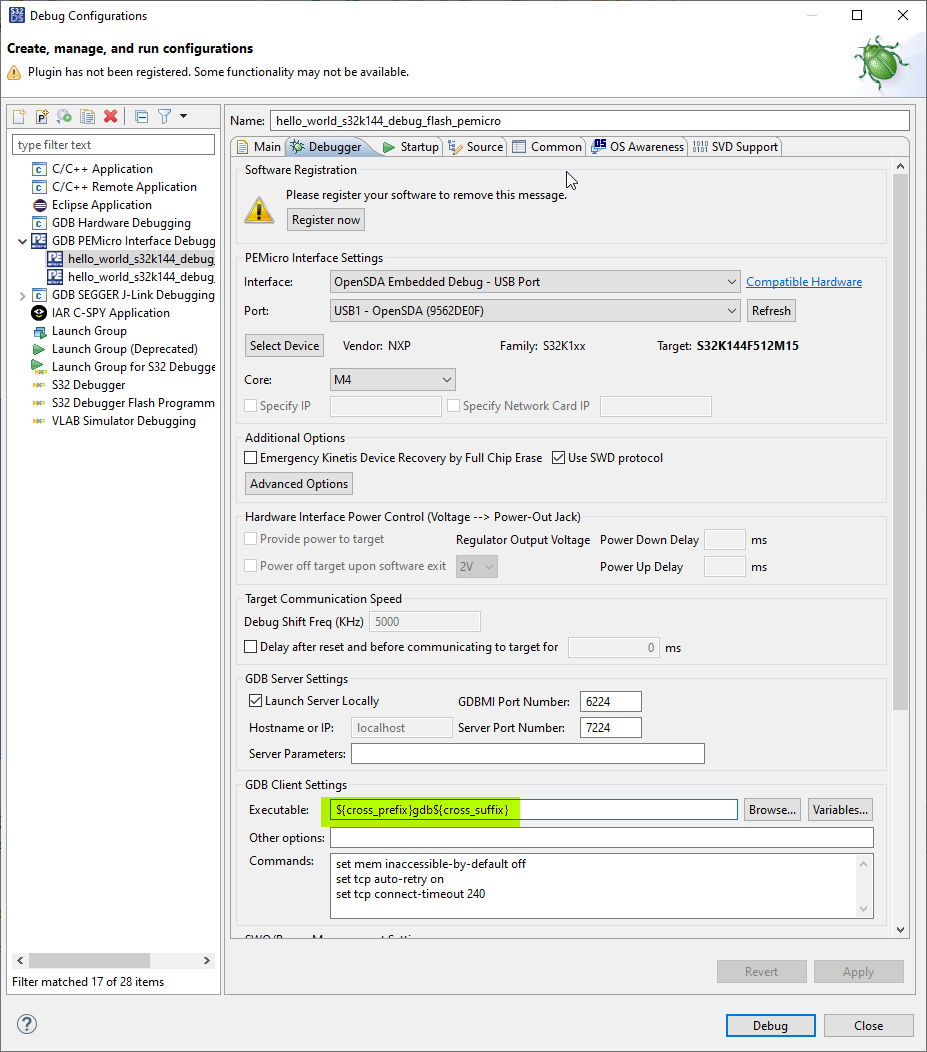Image resolution: width=927 pixels, height=1052 pixels.
Task: Collapse all items in configuration tree
Action: click(x=140, y=116)
